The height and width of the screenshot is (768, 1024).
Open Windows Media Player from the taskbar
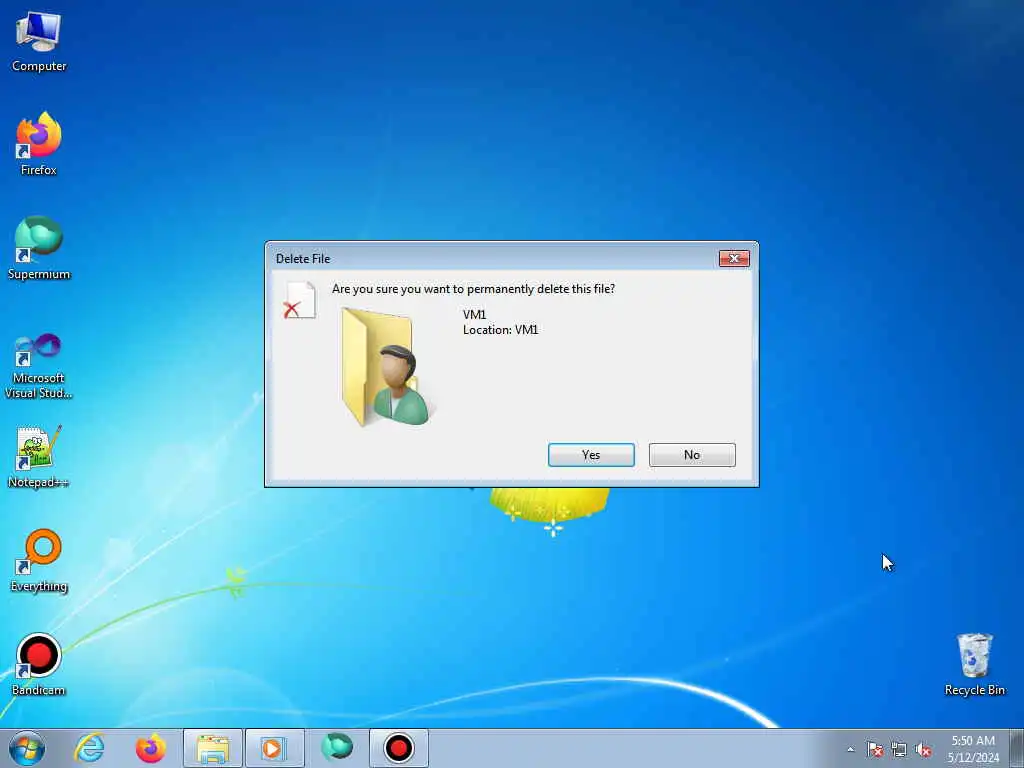tap(274, 748)
